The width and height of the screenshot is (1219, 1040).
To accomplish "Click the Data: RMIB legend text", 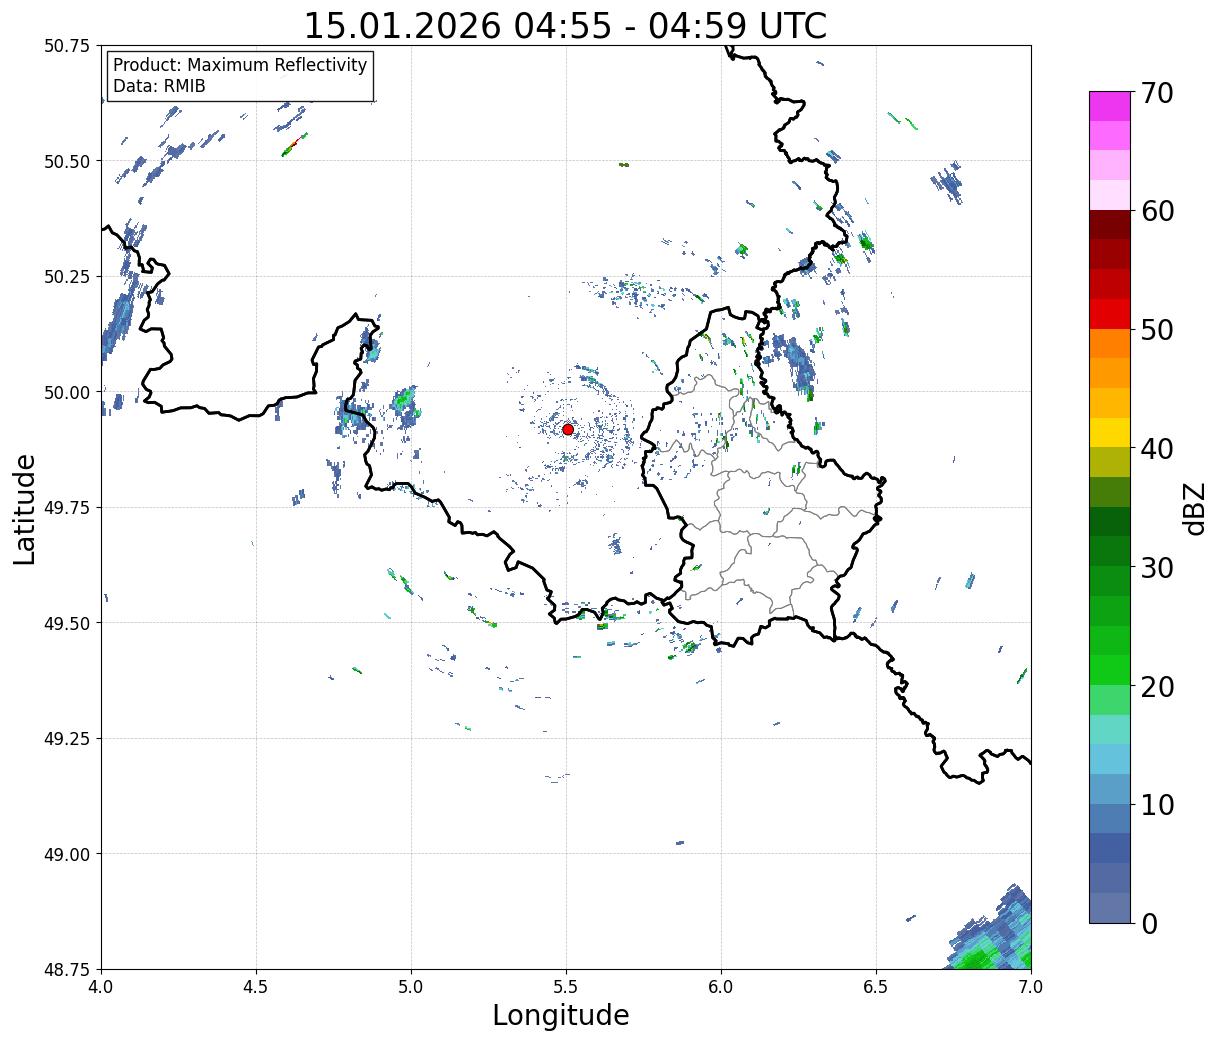I will (159, 87).
